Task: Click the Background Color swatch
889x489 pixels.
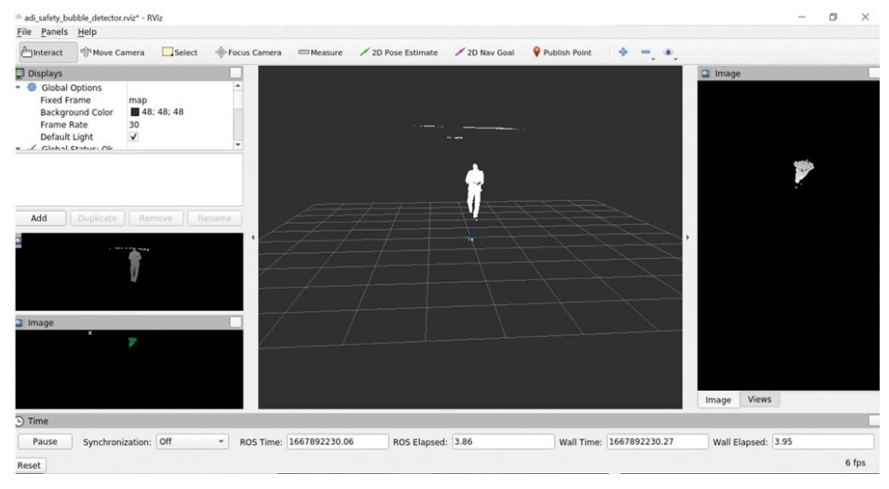Action: [x=135, y=112]
